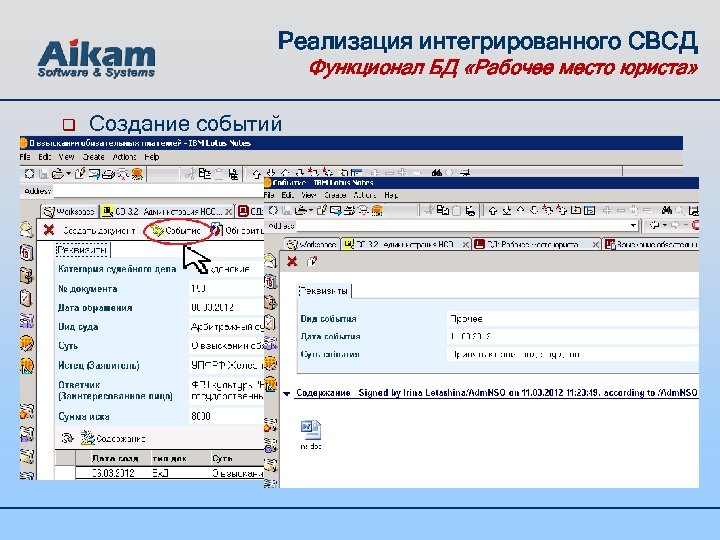
Task: Close СЭД 3.2 tab in Событие window
Action: click(466, 245)
